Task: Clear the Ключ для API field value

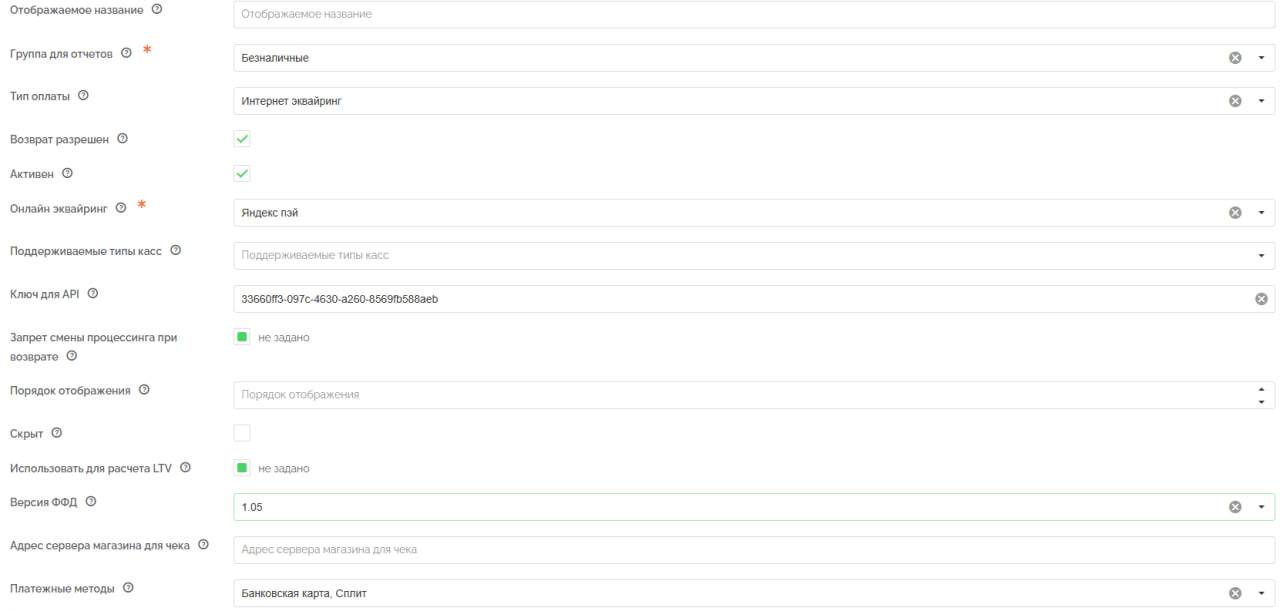Action: pos(1261,298)
